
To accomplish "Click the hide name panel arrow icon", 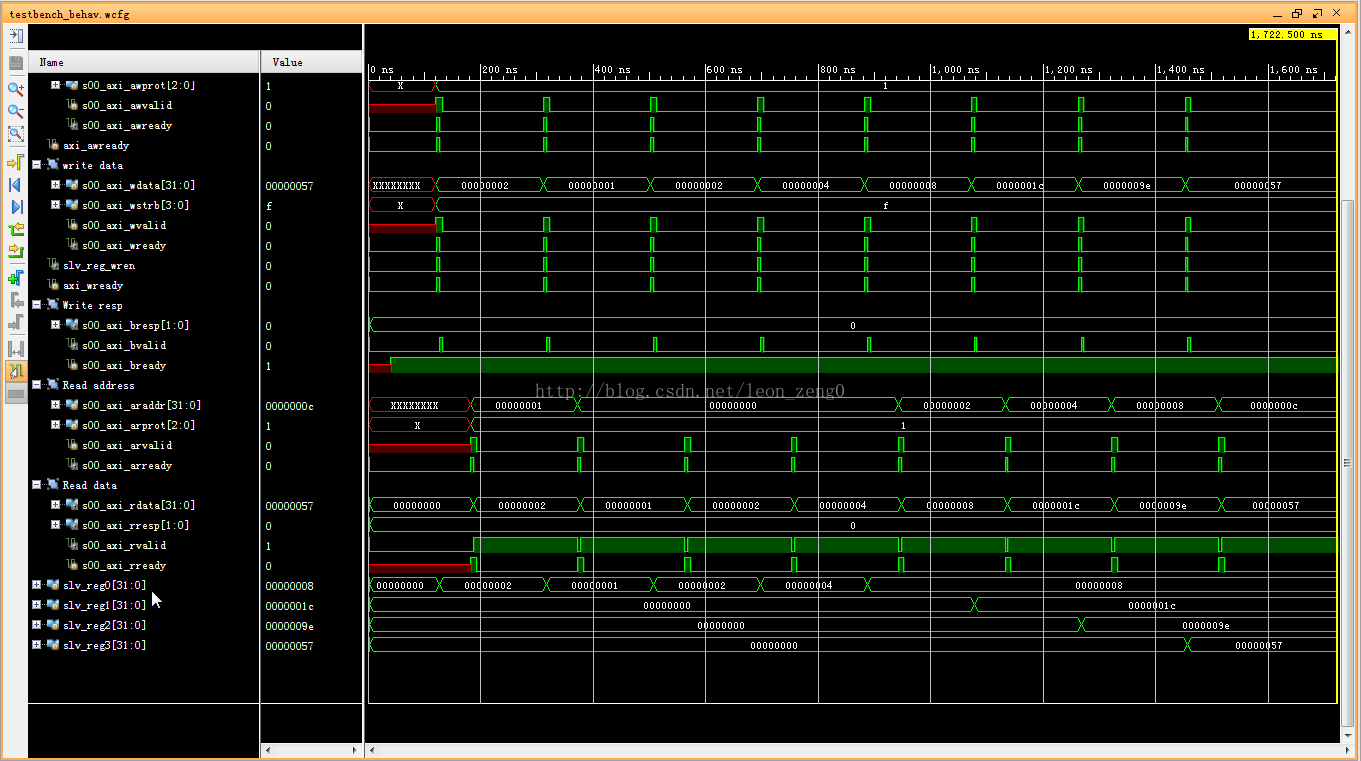I will point(16,36).
